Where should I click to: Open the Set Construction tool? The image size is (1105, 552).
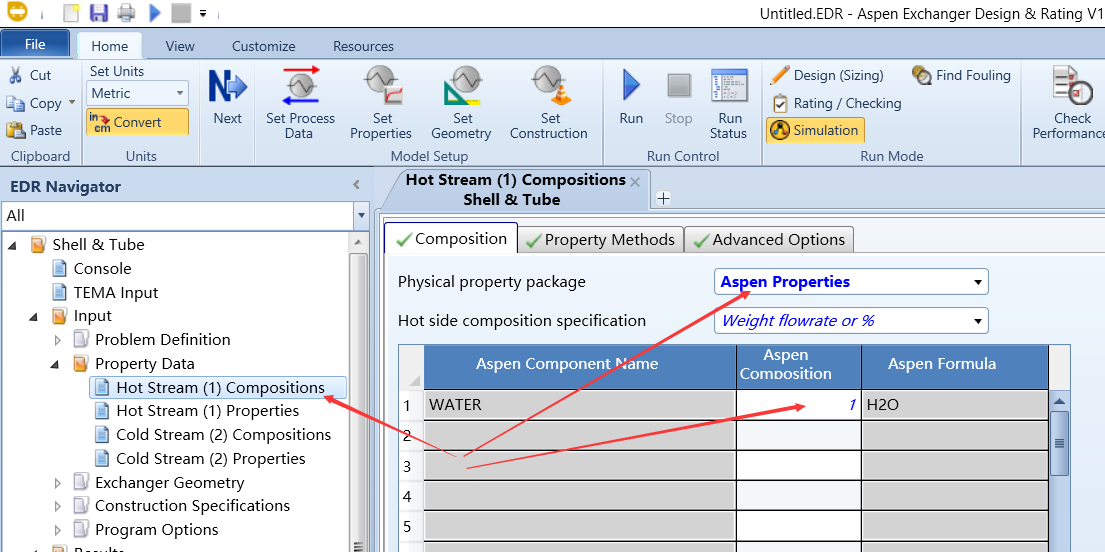[x=548, y=88]
